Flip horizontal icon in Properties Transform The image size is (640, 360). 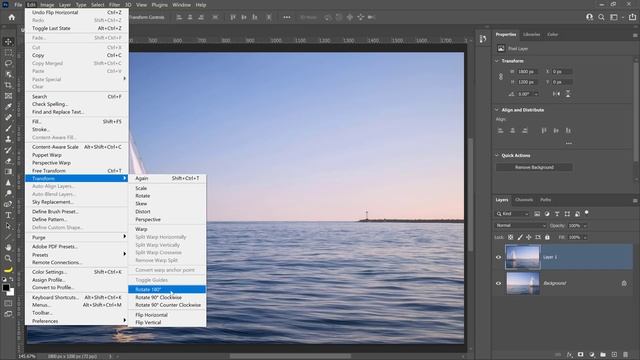coord(556,94)
